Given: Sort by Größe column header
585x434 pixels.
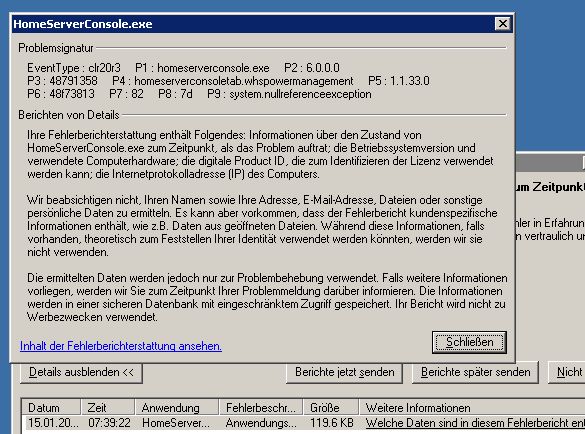Looking at the screenshot, I should tap(331, 408).
